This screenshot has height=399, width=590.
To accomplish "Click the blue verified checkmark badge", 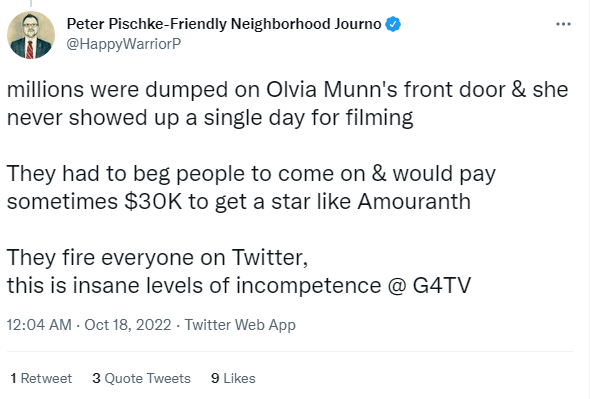I will pos(393,24).
